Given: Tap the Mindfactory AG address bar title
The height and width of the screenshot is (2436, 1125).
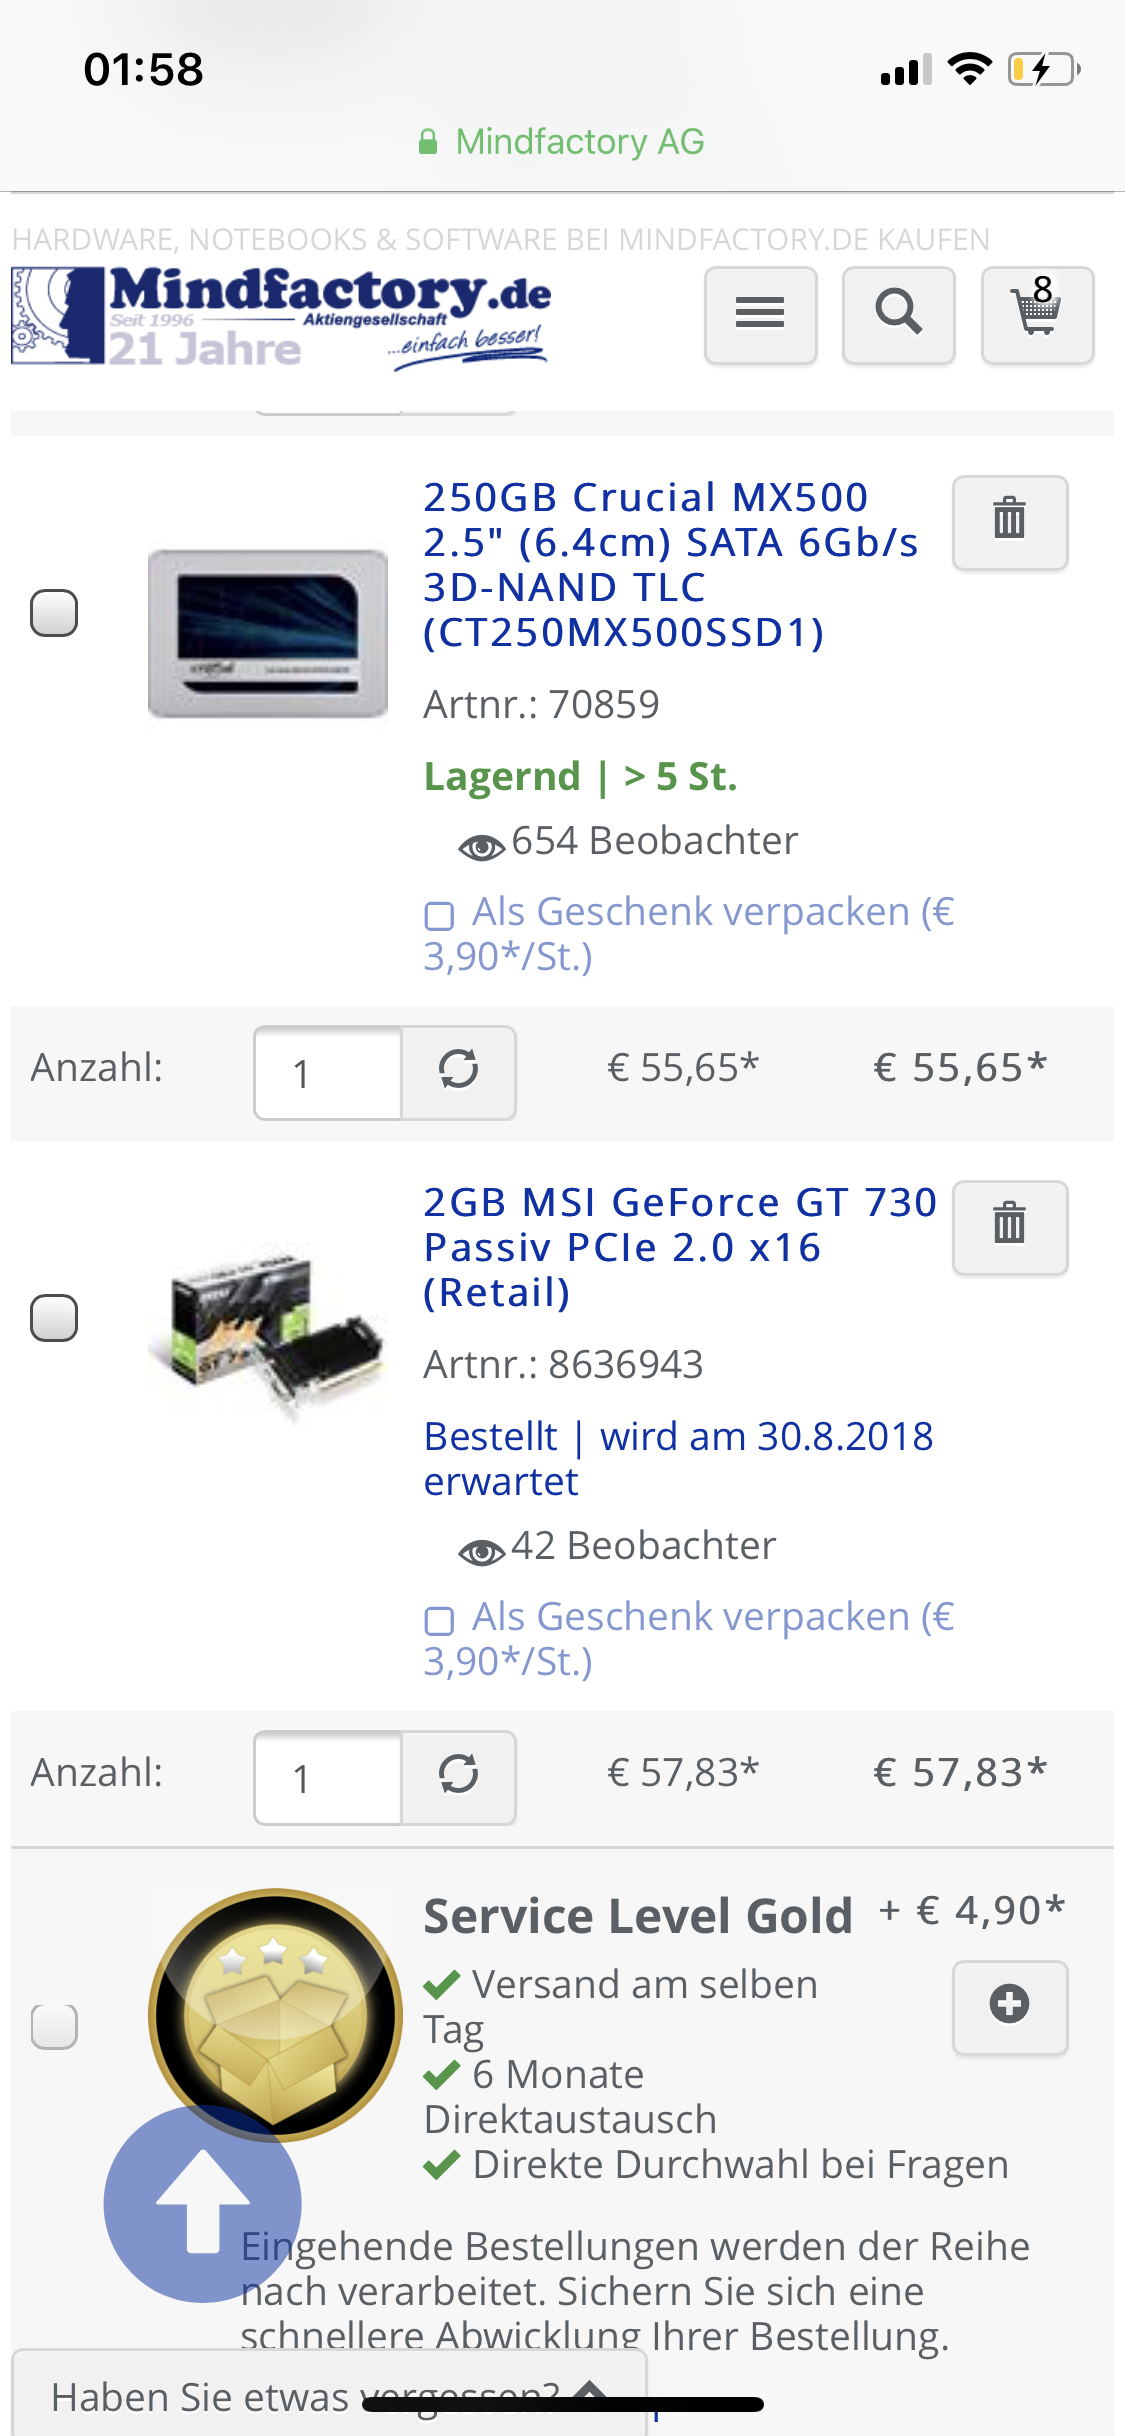Looking at the screenshot, I should tap(580, 140).
